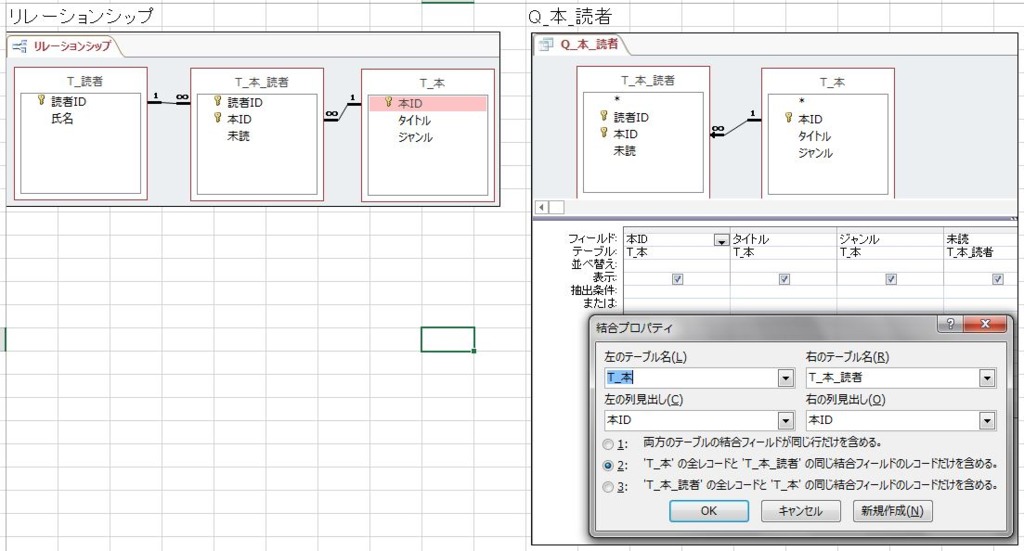Select join option 3 radio button
This screenshot has width=1024, height=551.
[x=608, y=486]
